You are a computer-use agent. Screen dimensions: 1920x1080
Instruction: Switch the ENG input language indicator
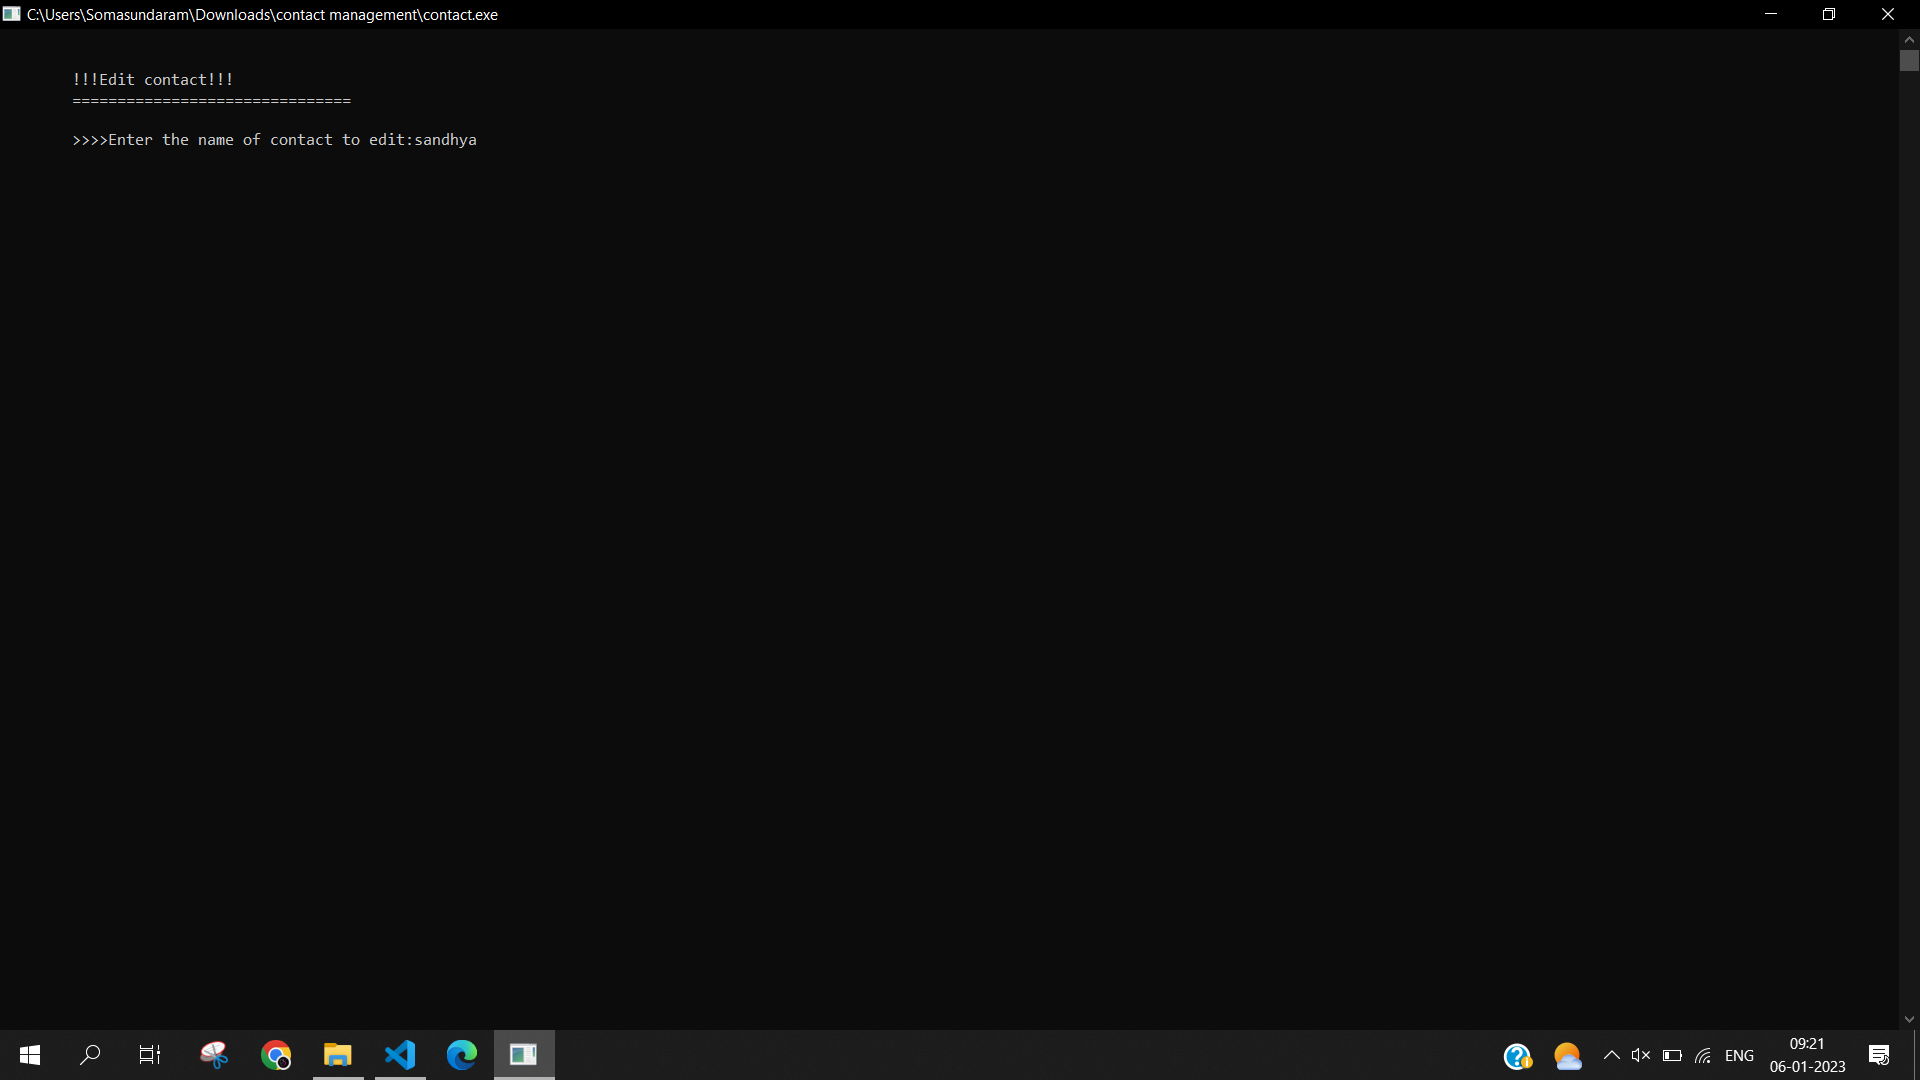[1739, 1056]
